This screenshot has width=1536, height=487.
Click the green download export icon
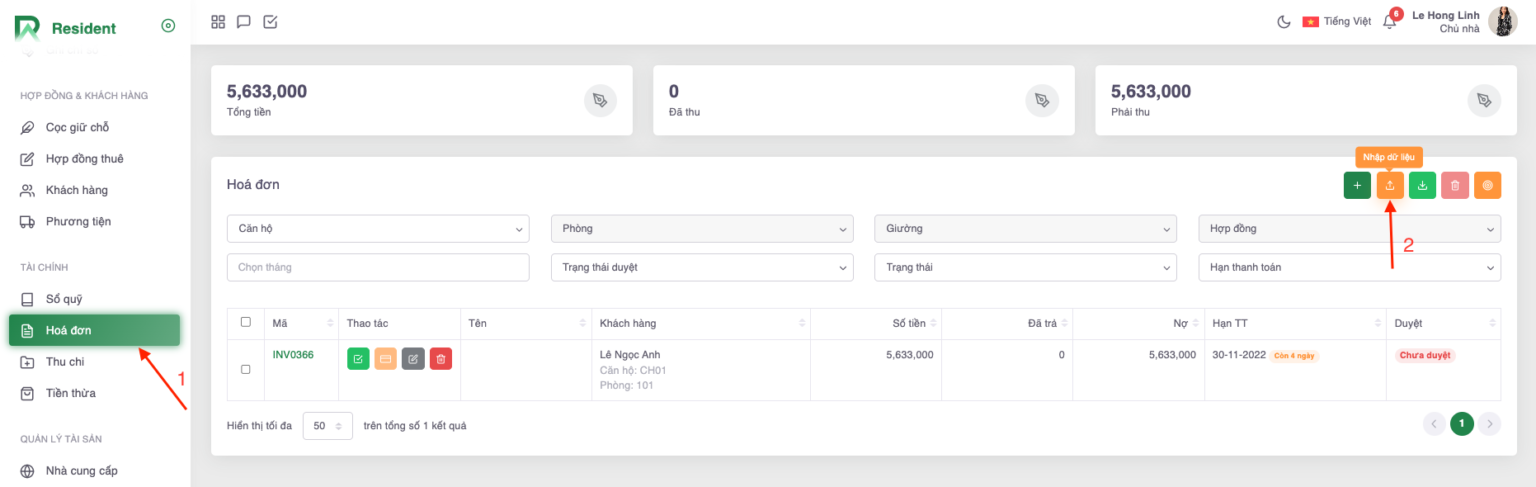tap(1422, 185)
